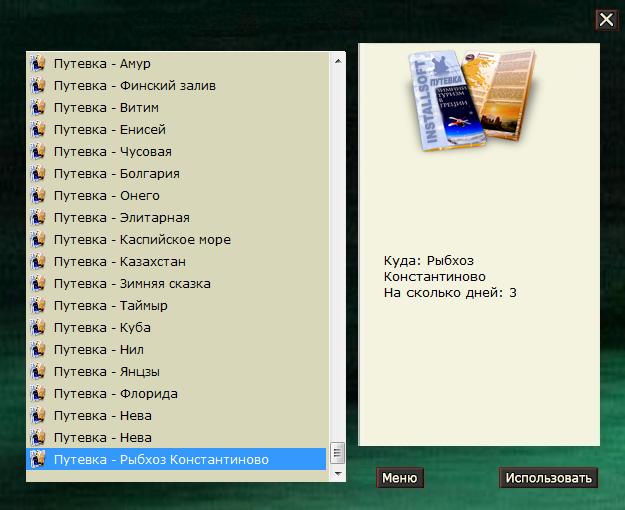Click the scrollbar up arrow
This screenshot has height=510, width=625.
tap(338, 61)
